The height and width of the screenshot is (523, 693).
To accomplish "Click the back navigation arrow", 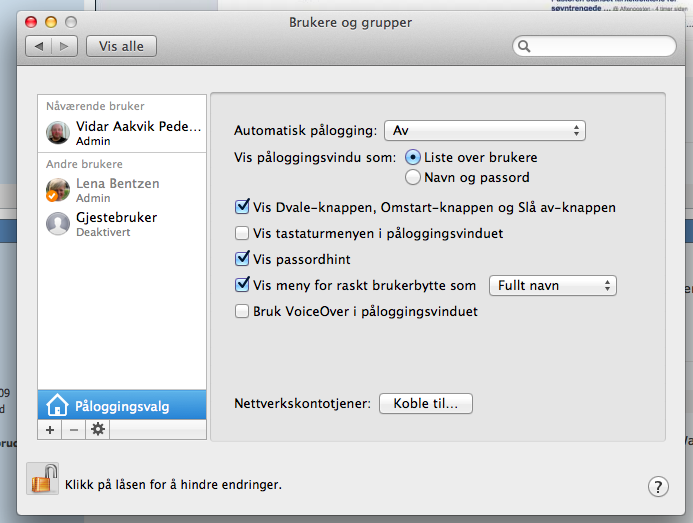I will click(39, 46).
